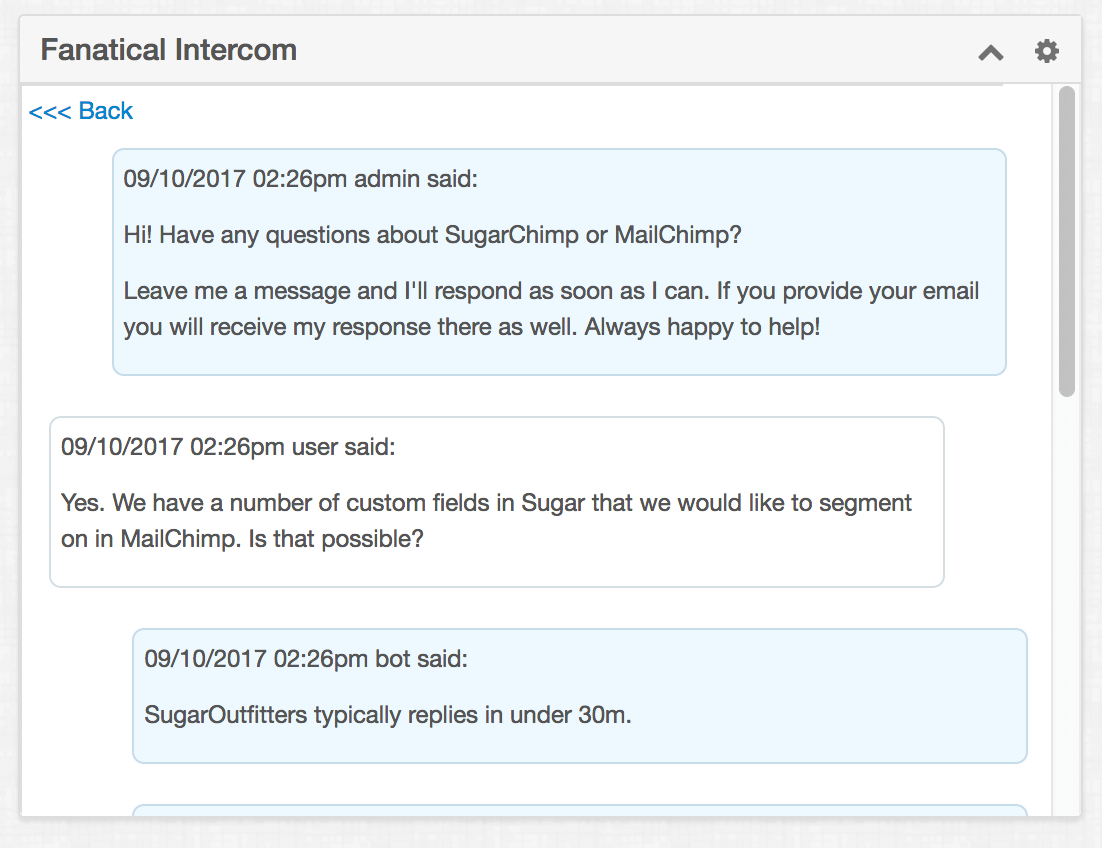Click the text about SugarChimp or MailChimp
1102x848 pixels.
(x=432, y=235)
